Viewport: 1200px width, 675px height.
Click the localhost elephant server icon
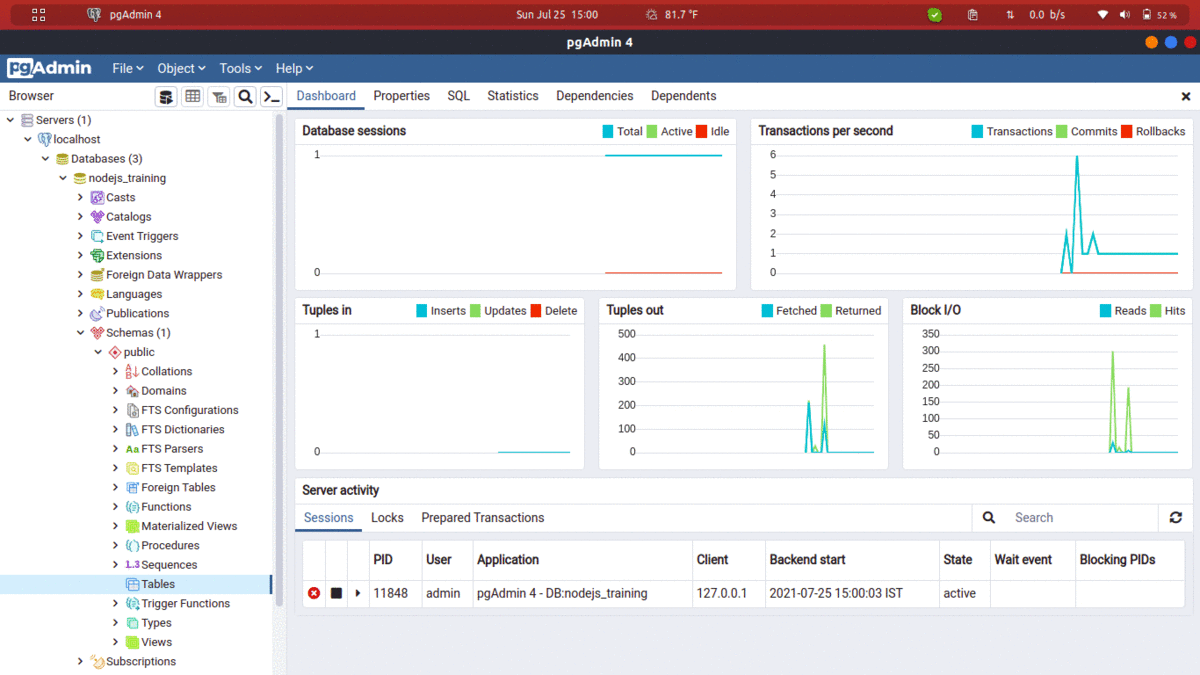(x=45, y=140)
